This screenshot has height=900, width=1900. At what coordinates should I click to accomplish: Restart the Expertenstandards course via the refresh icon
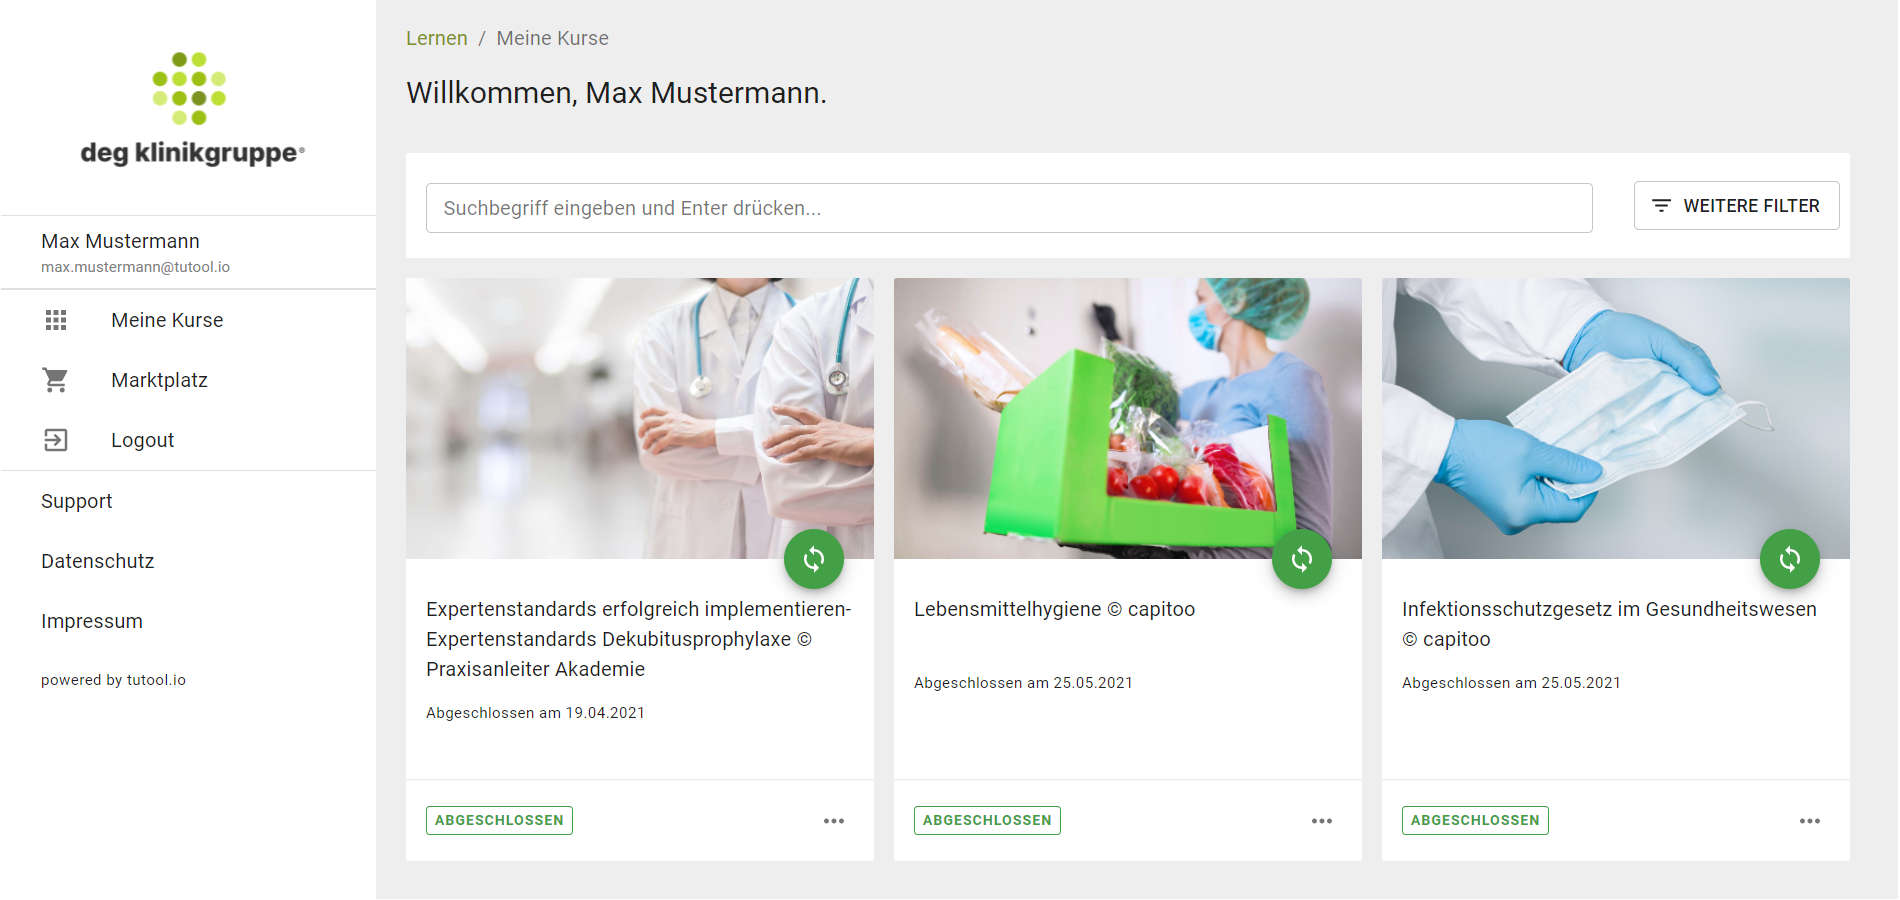tap(814, 559)
